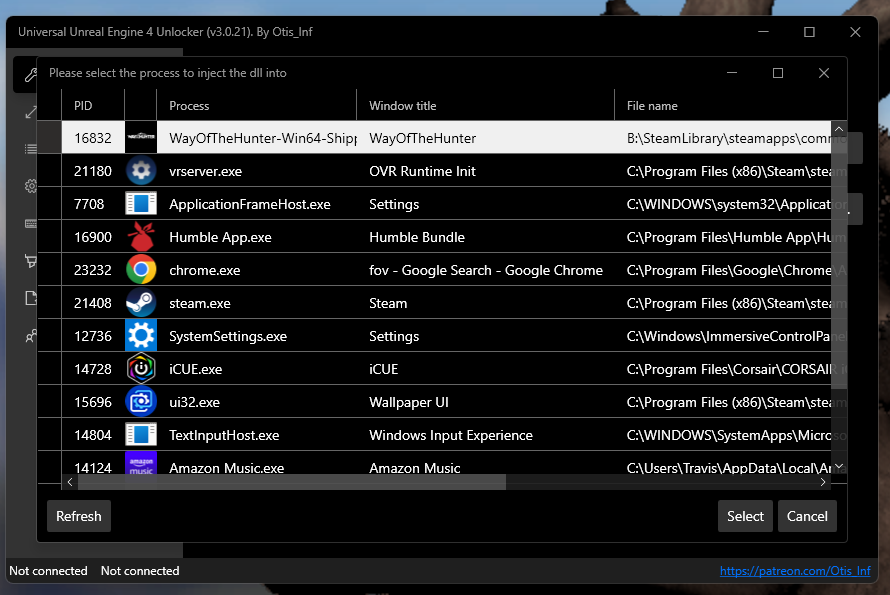Click the SystemSettings.exe gear icon
Viewport: 890px width, 595px height.
pyautogui.click(x=141, y=336)
